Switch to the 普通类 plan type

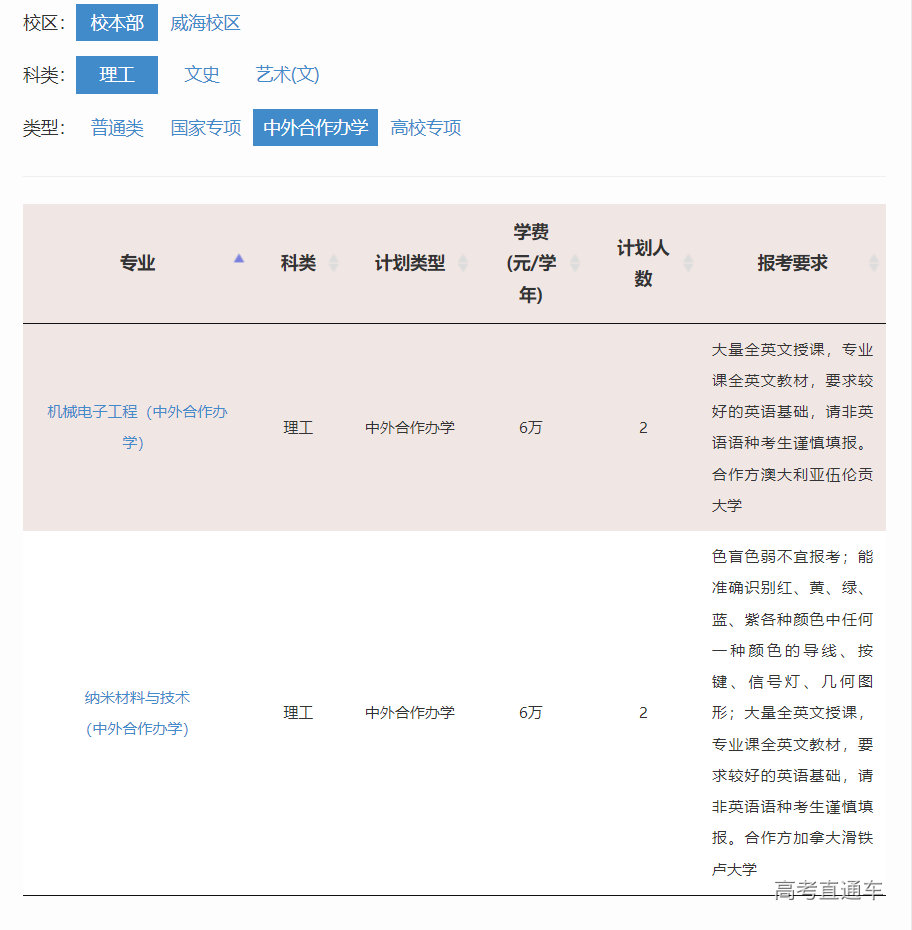(x=116, y=127)
